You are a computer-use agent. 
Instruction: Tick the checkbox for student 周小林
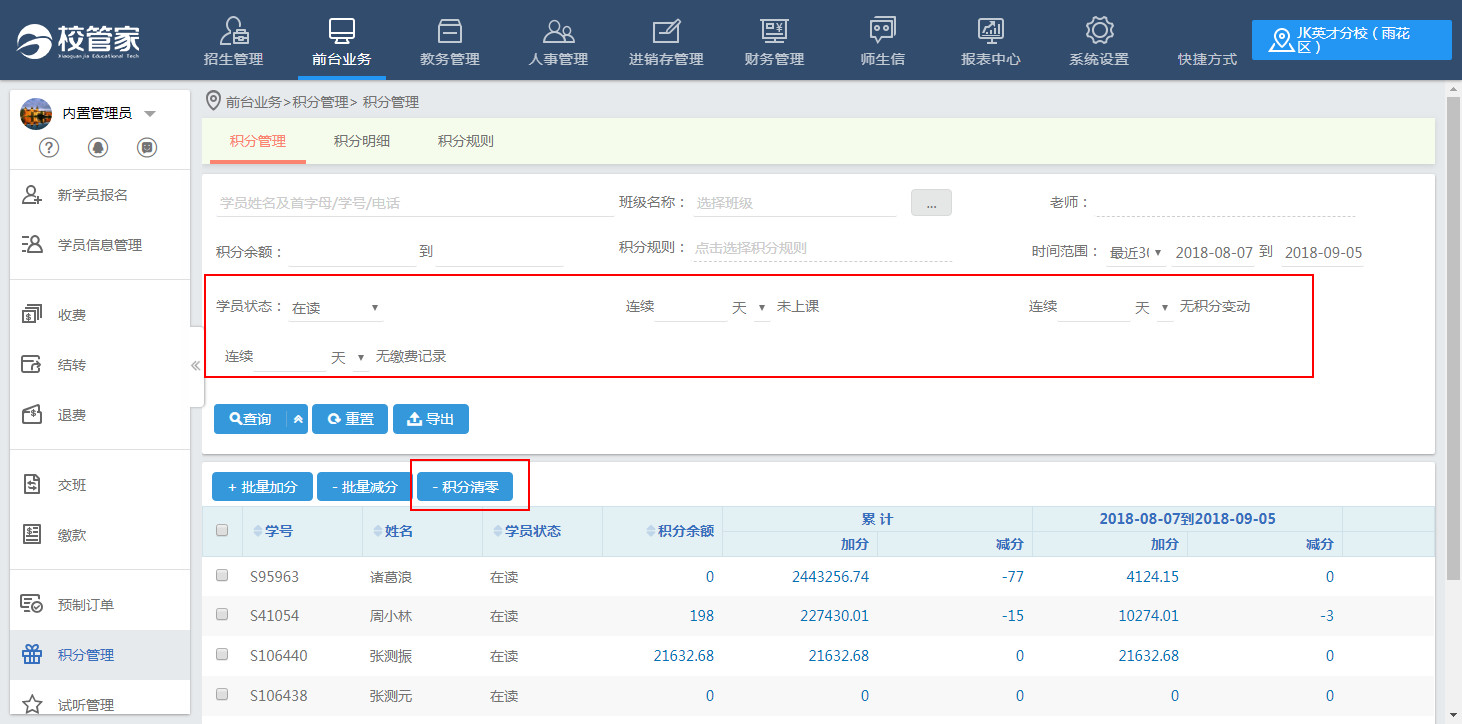[x=222, y=615]
